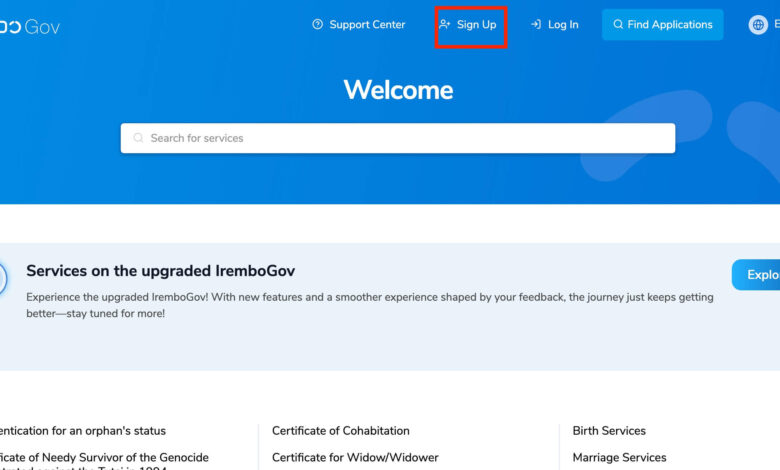This screenshot has height=470, width=780.
Task: Click the Sign Up person icon
Action: [444, 24]
